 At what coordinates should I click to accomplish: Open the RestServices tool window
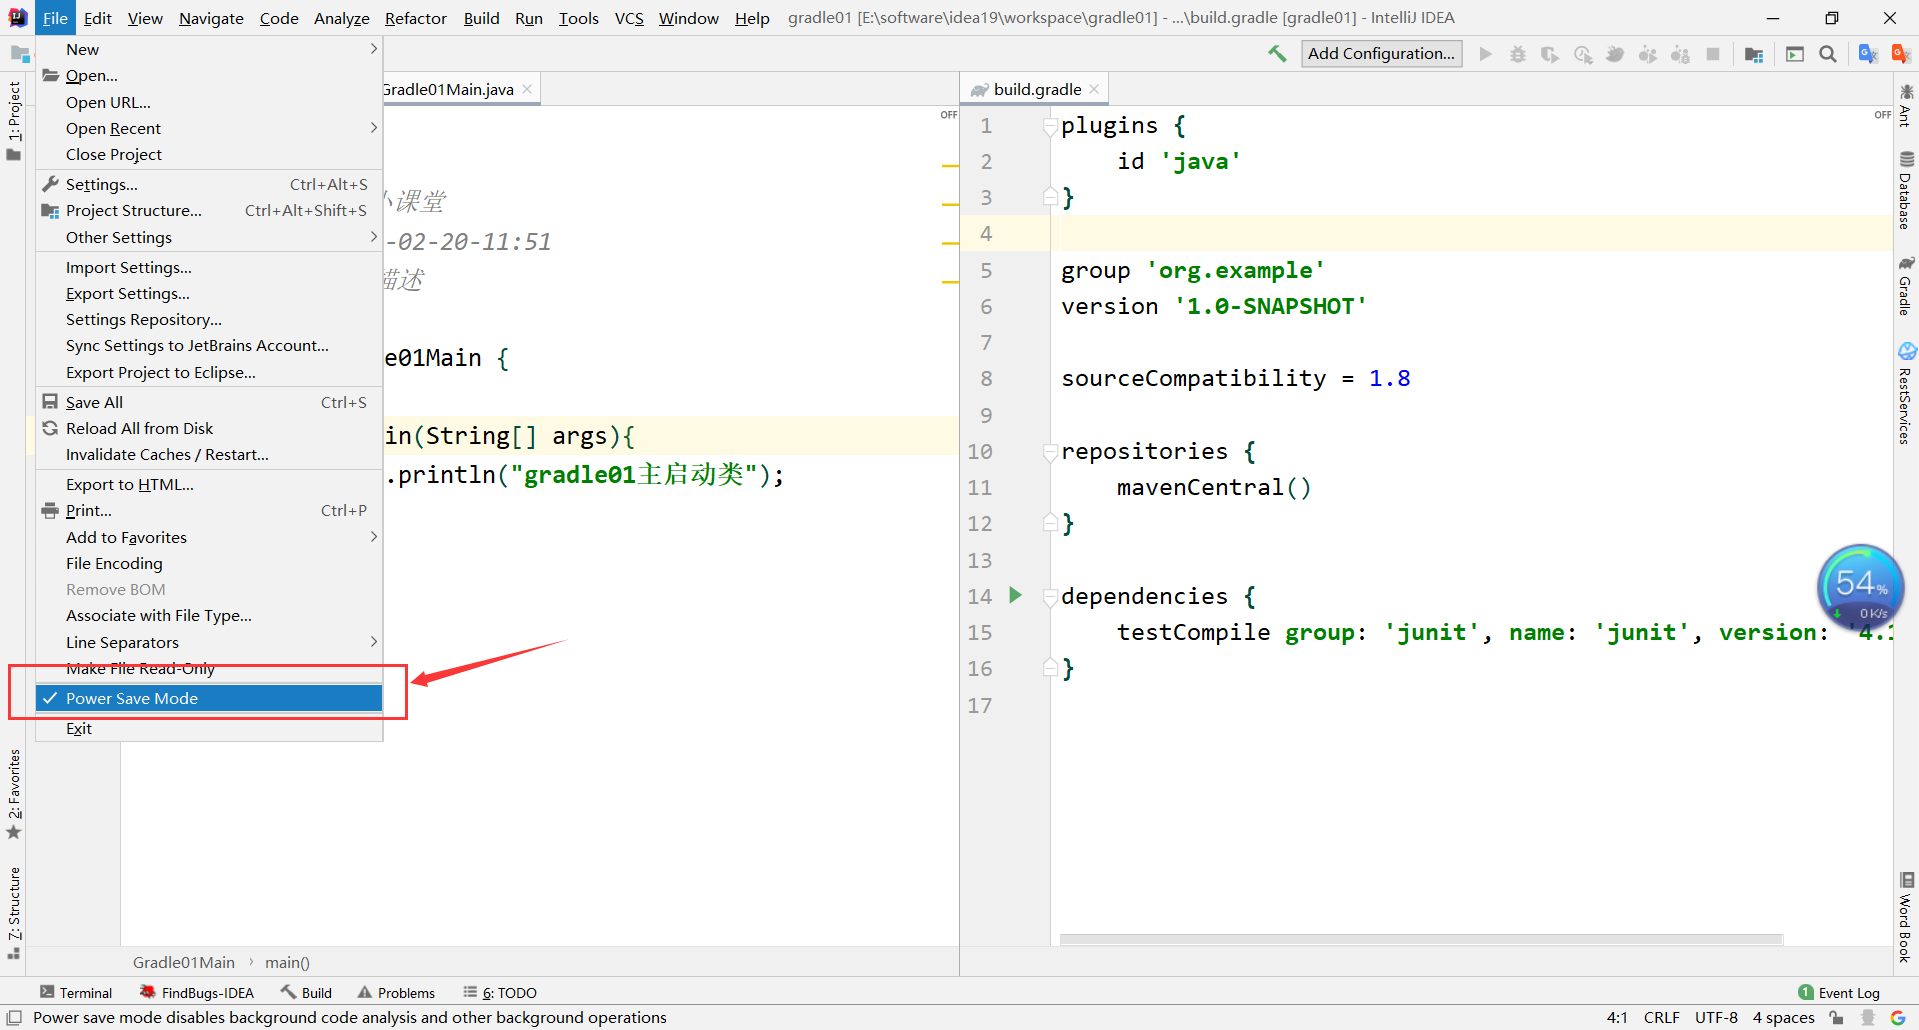click(1906, 393)
